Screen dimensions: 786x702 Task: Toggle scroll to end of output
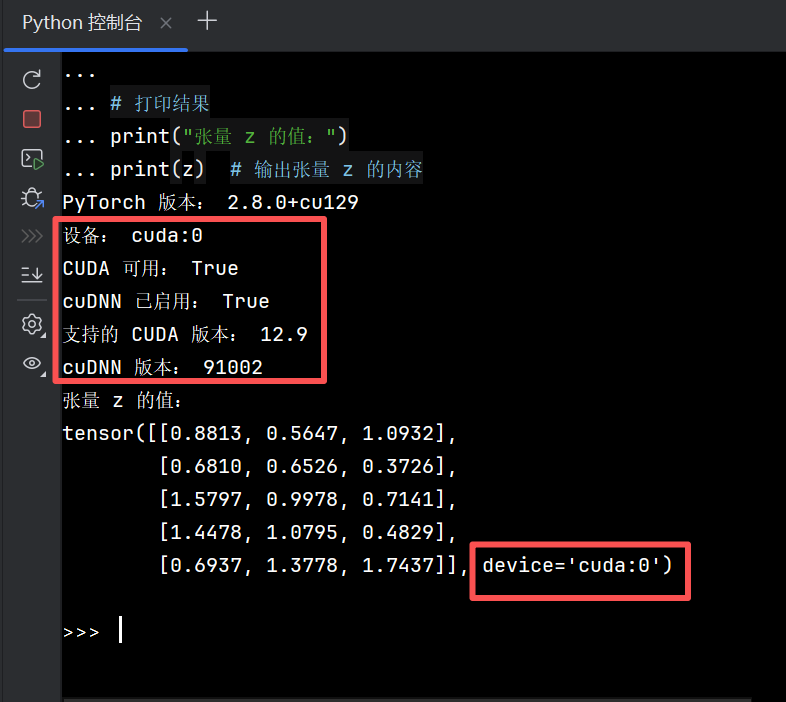click(x=32, y=275)
